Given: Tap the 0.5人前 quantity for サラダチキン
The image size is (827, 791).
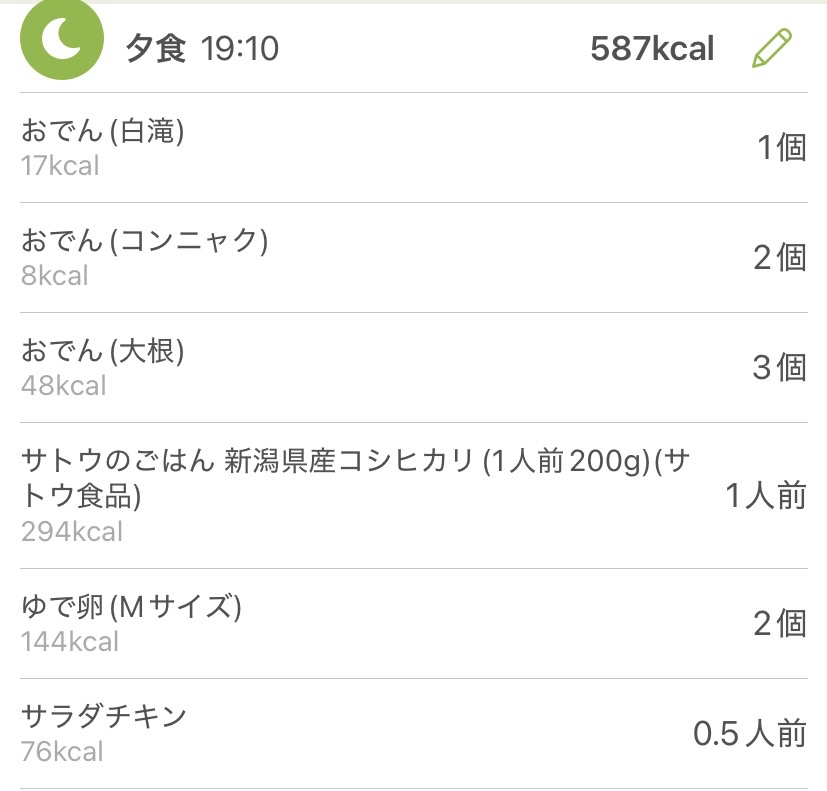Looking at the screenshot, I should [749, 734].
